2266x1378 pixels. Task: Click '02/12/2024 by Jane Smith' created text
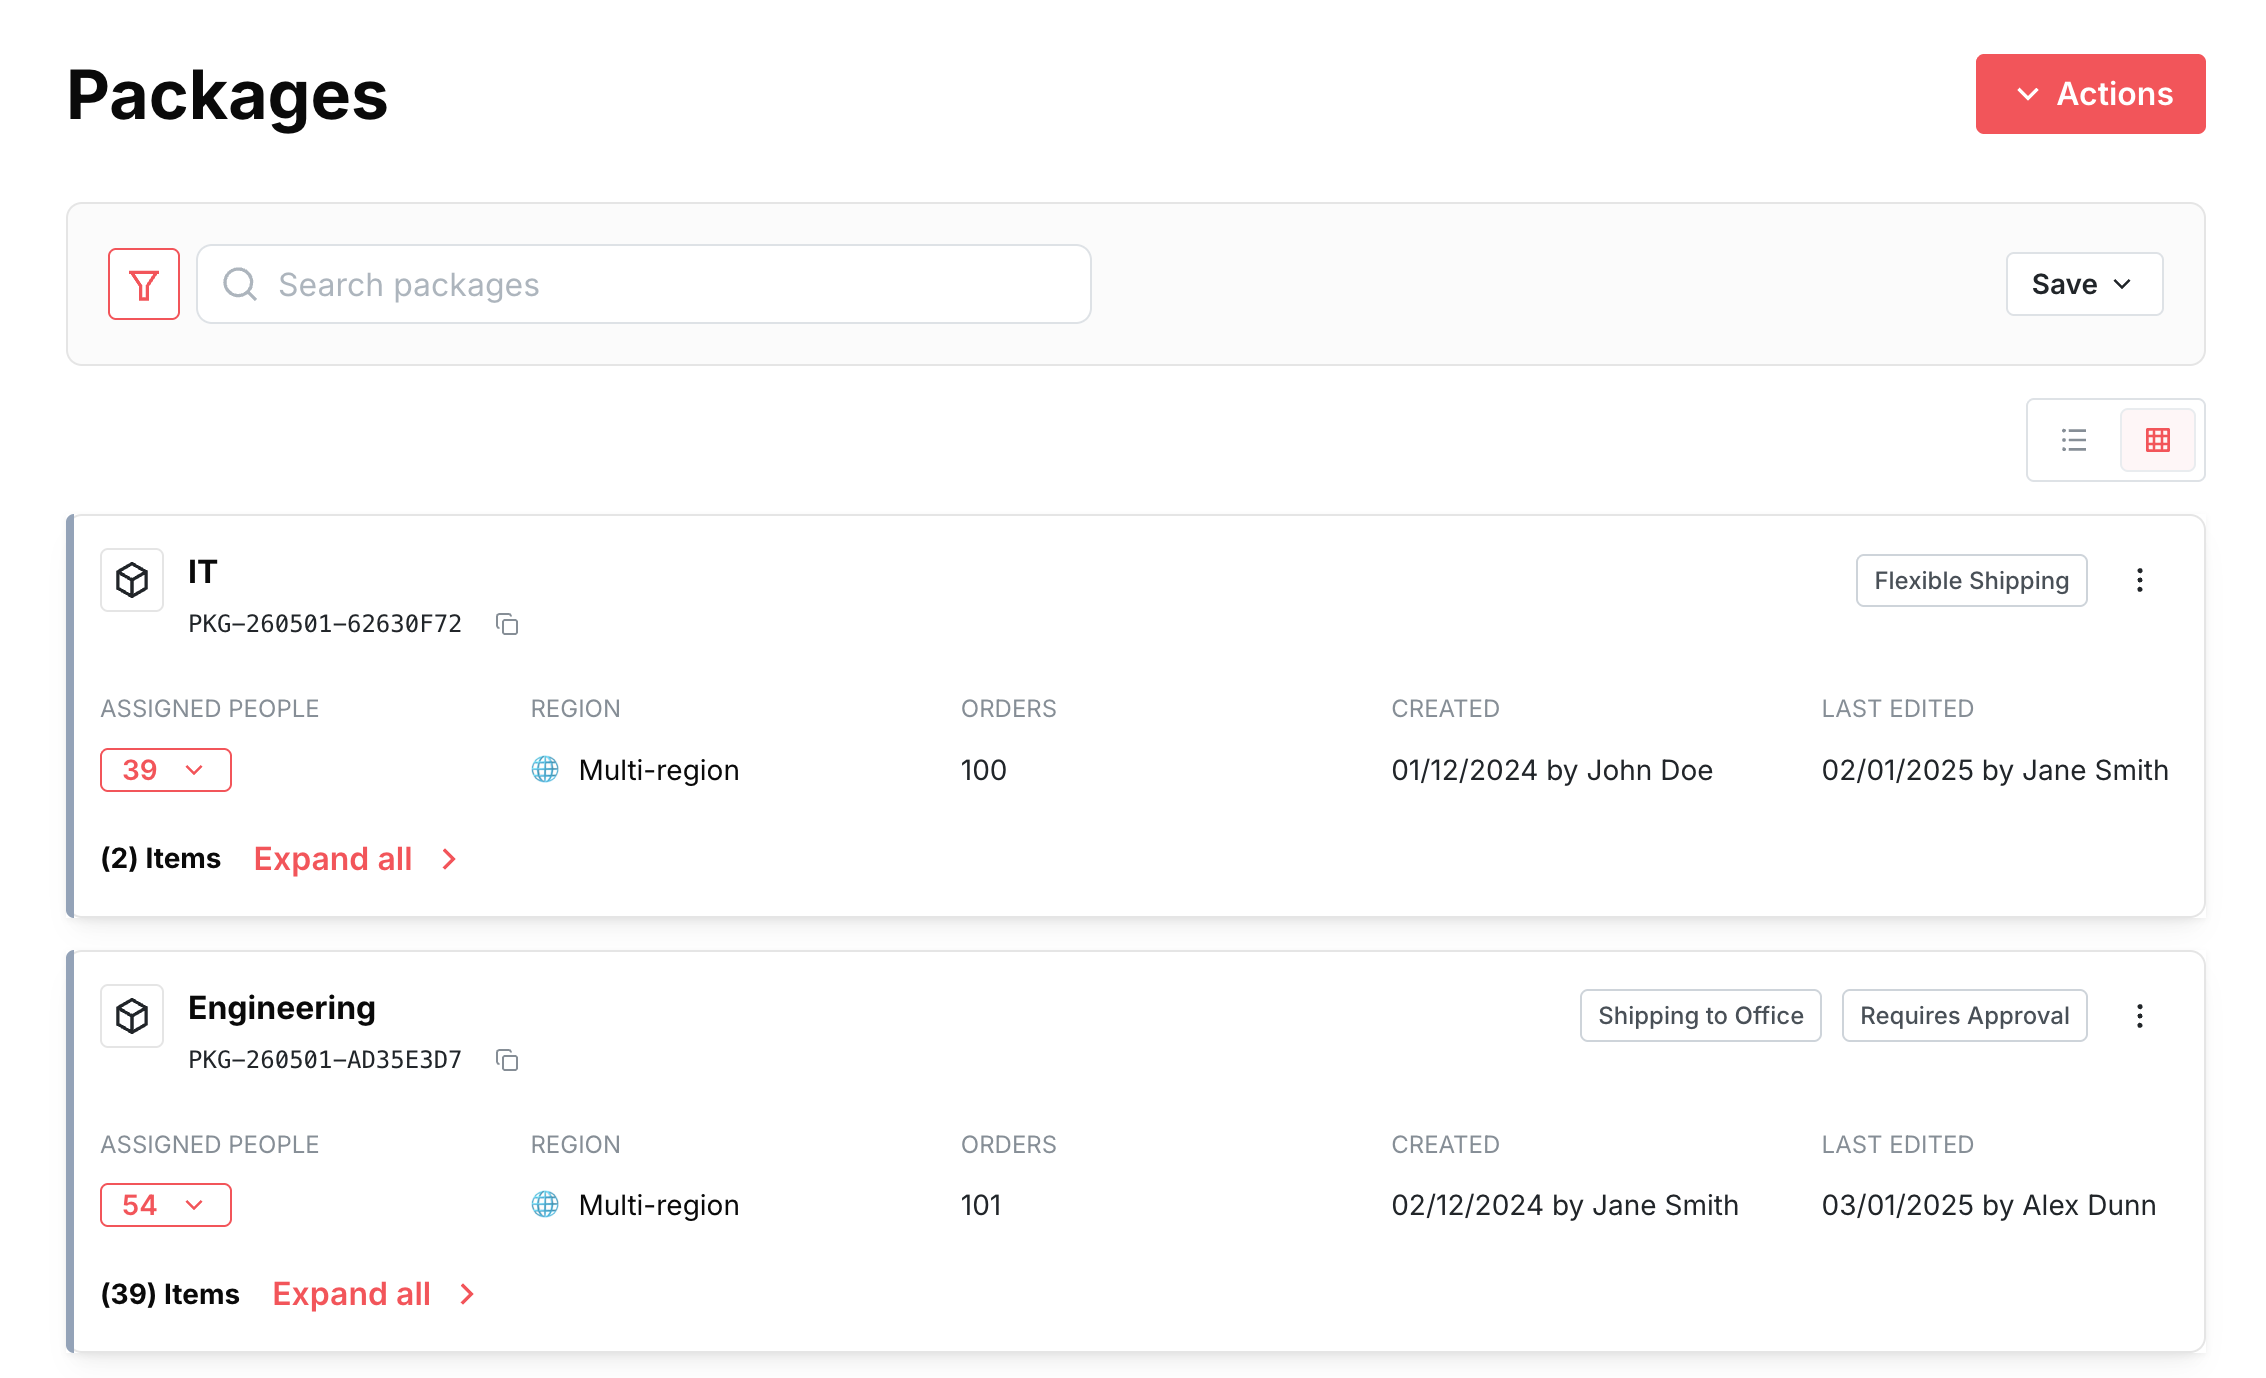point(1565,1205)
